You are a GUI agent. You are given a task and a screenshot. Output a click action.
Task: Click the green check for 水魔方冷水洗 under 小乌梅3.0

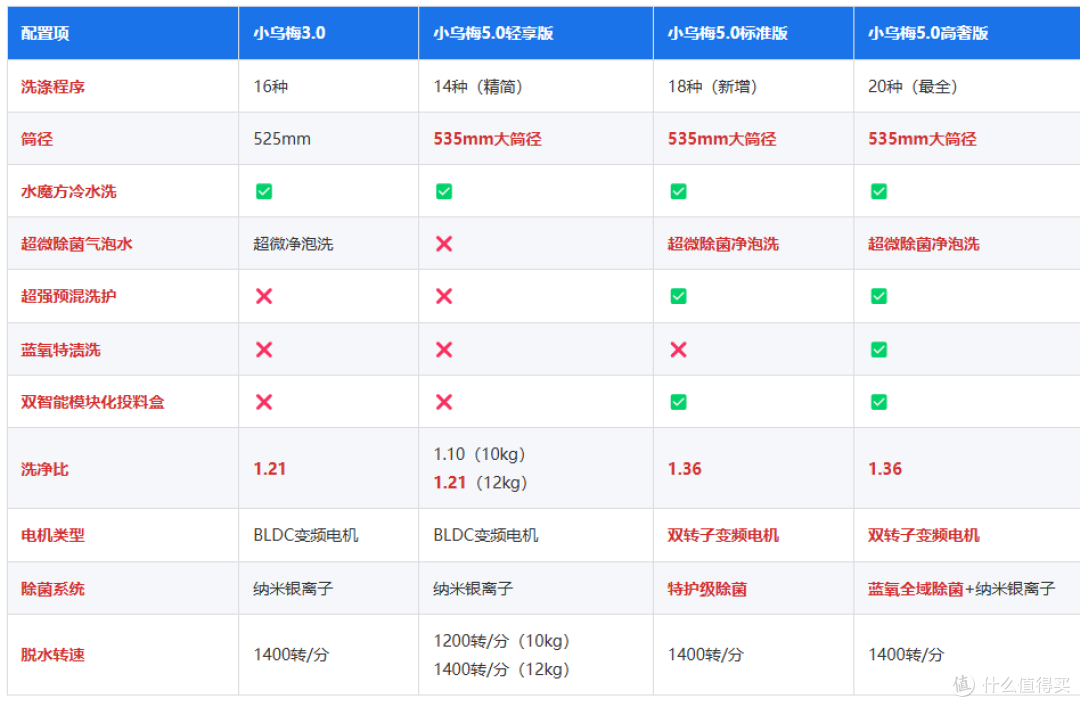pyautogui.click(x=264, y=192)
